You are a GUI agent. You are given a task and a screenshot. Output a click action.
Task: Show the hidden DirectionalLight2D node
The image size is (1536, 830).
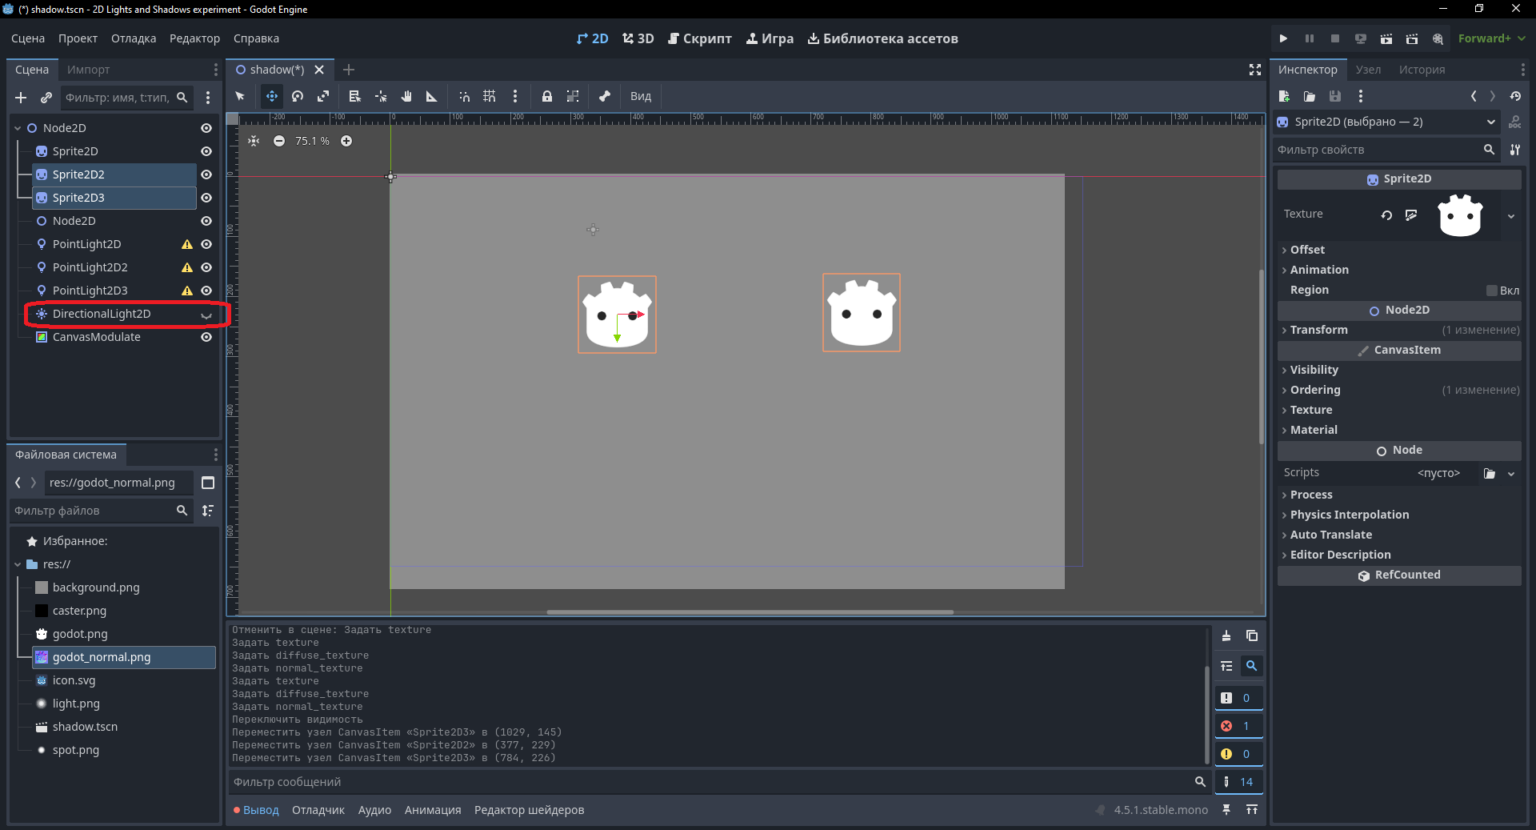pos(206,314)
